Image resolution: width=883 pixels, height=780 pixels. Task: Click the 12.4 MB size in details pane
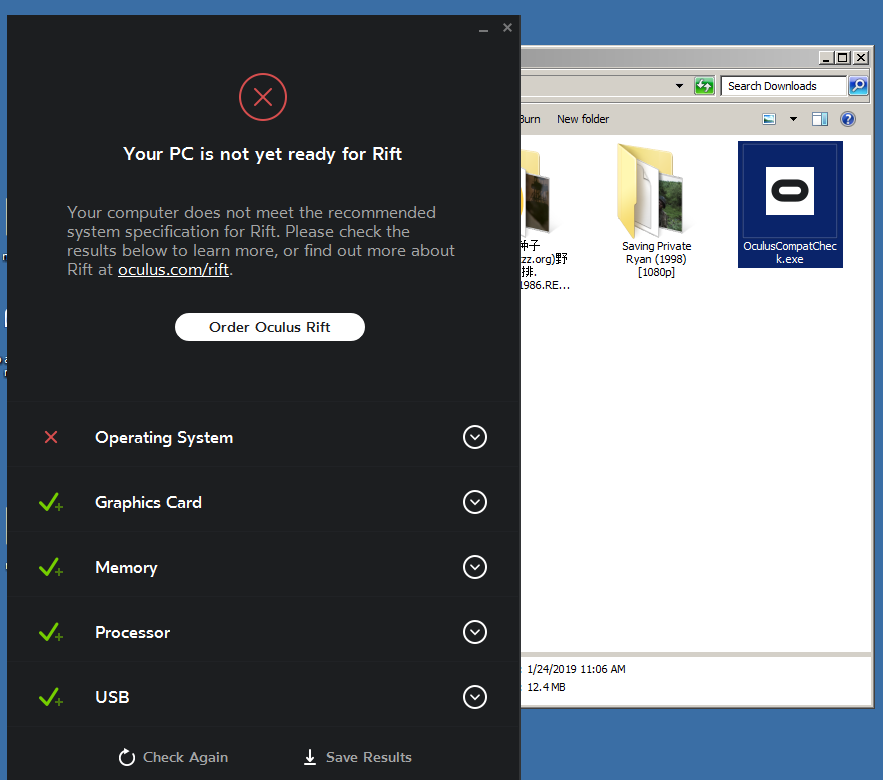(546, 687)
